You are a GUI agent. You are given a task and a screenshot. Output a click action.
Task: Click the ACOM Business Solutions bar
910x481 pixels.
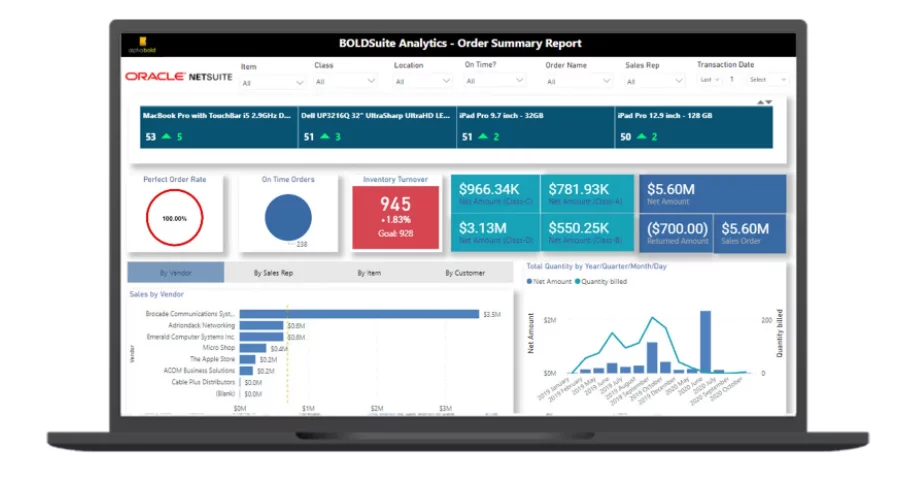pos(246,371)
